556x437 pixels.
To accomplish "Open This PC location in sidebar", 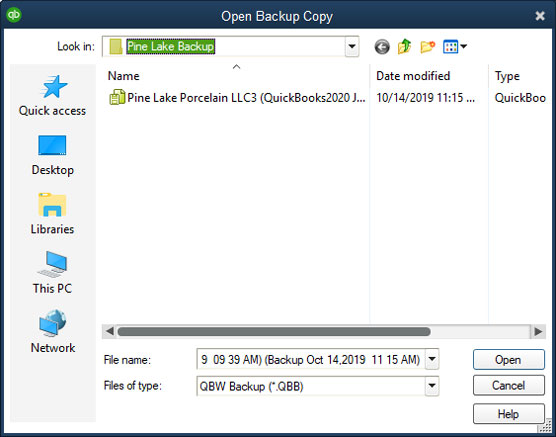I will [x=52, y=272].
